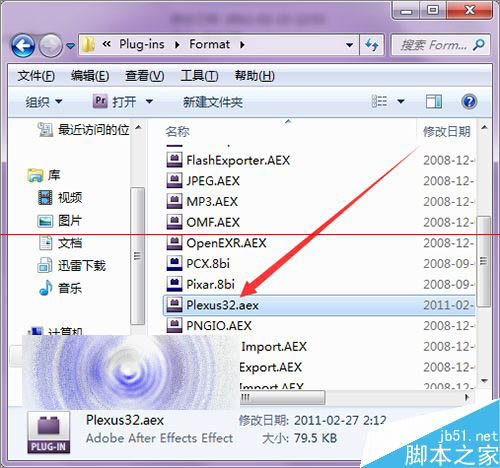Sort by the 名称 column header
The width and height of the screenshot is (500, 468).
(x=177, y=132)
